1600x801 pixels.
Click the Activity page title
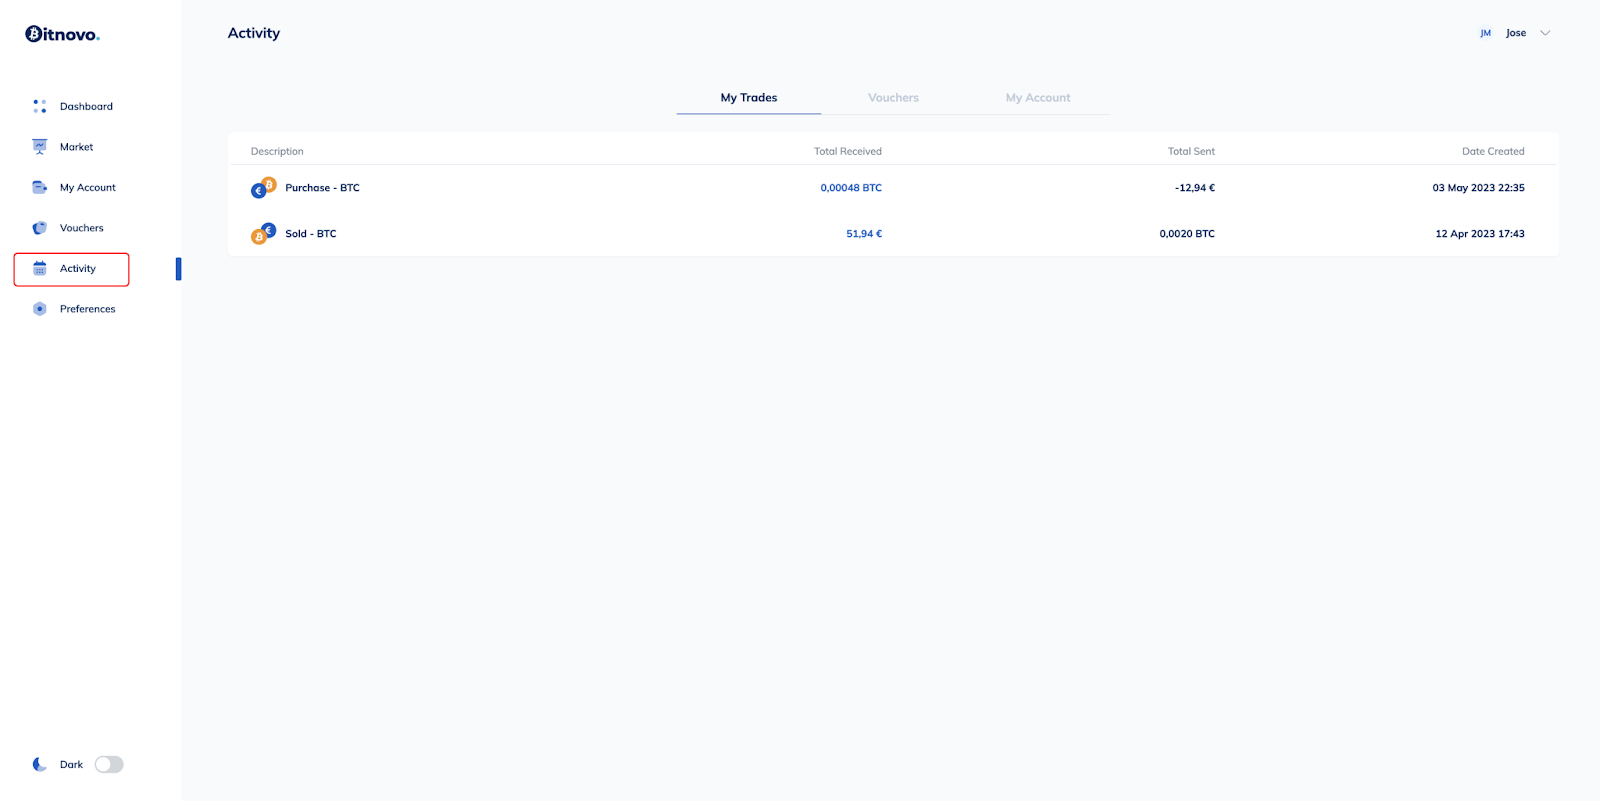click(x=254, y=33)
